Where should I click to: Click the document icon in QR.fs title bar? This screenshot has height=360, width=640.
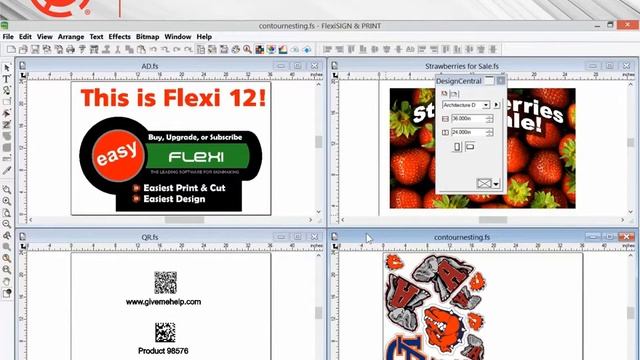pos(23,237)
